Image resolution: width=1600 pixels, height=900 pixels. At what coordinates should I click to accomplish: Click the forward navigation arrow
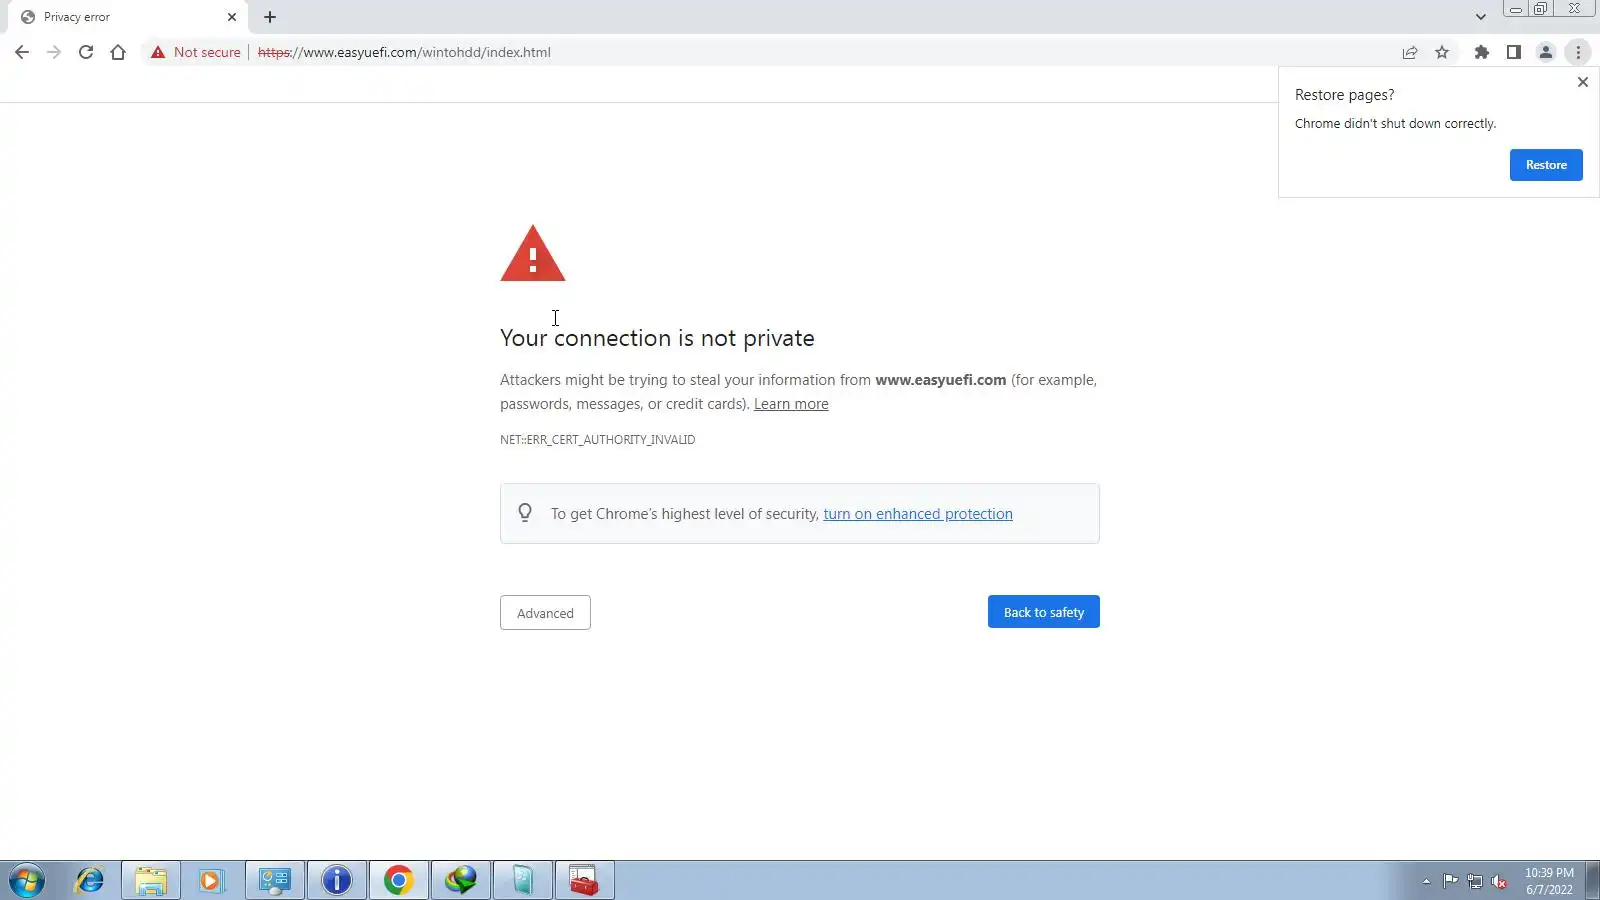pos(54,52)
